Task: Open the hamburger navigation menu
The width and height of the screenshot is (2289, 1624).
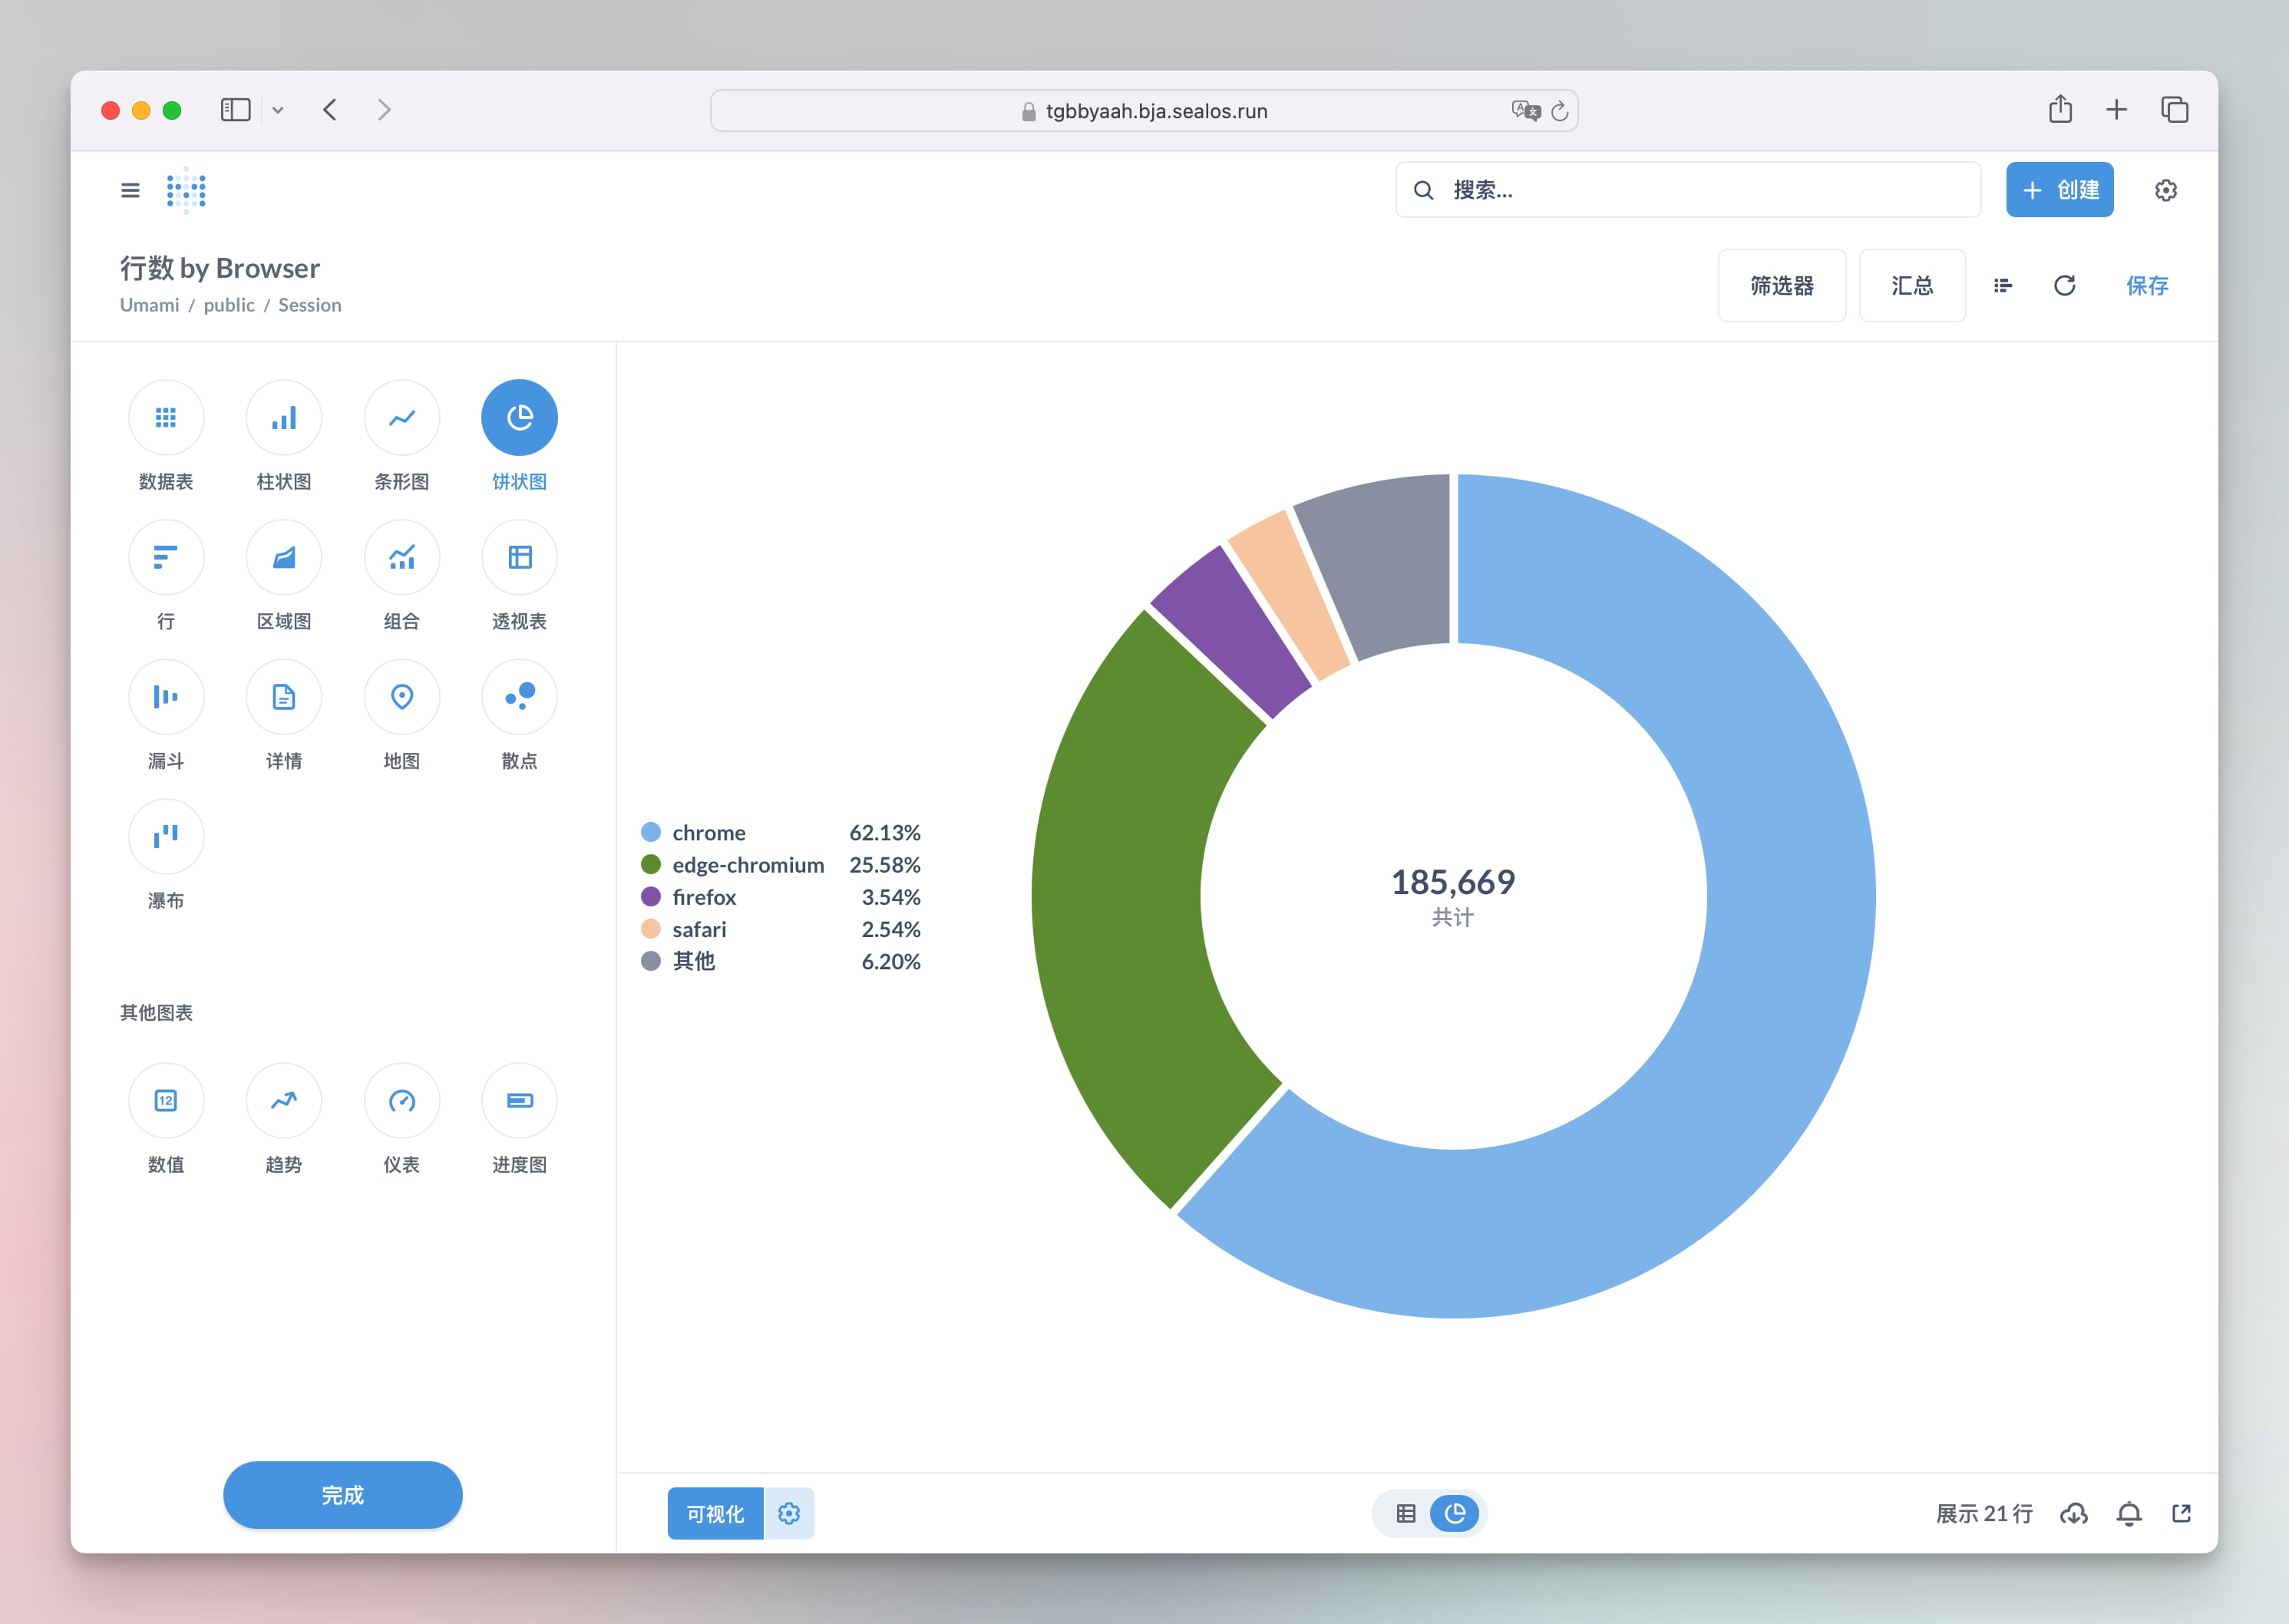Action: [130, 190]
